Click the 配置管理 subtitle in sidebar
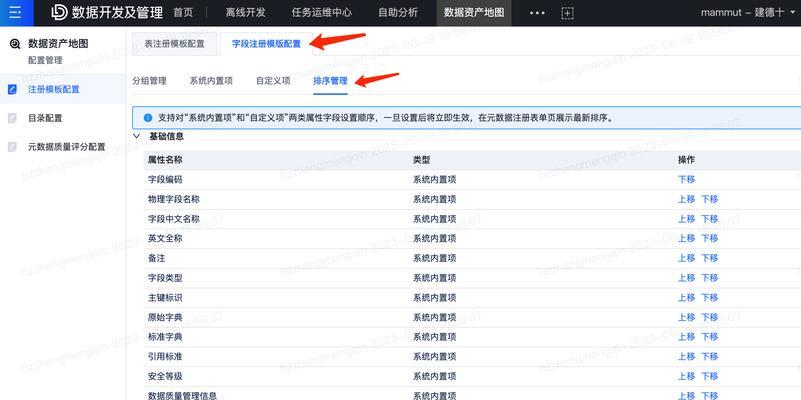 coord(45,60)
